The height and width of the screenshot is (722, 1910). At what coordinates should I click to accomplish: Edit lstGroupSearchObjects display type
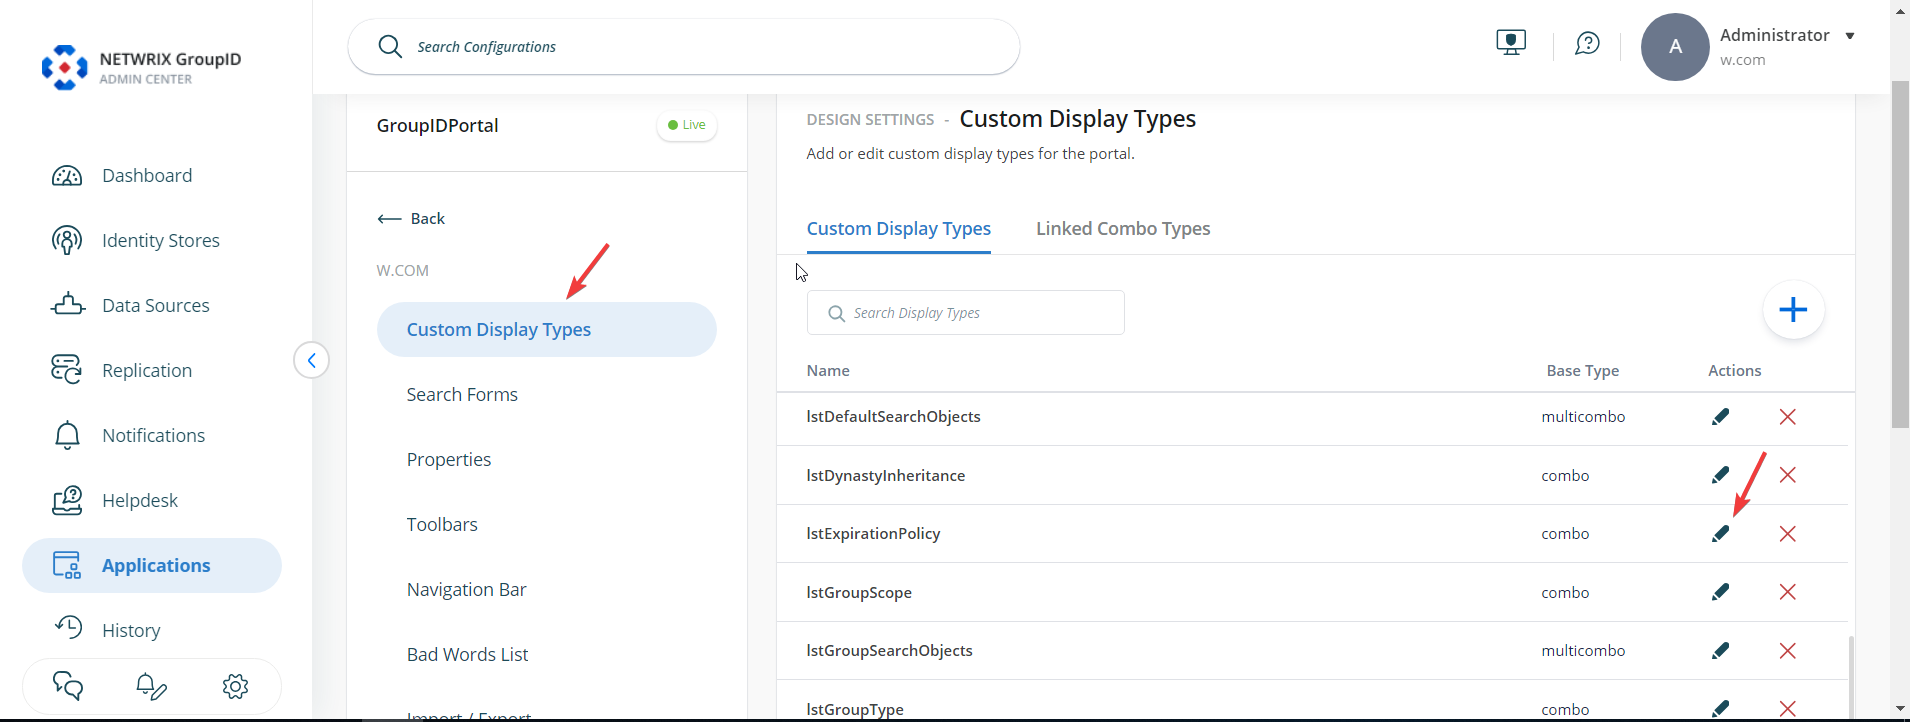(x=1720, y=651)
